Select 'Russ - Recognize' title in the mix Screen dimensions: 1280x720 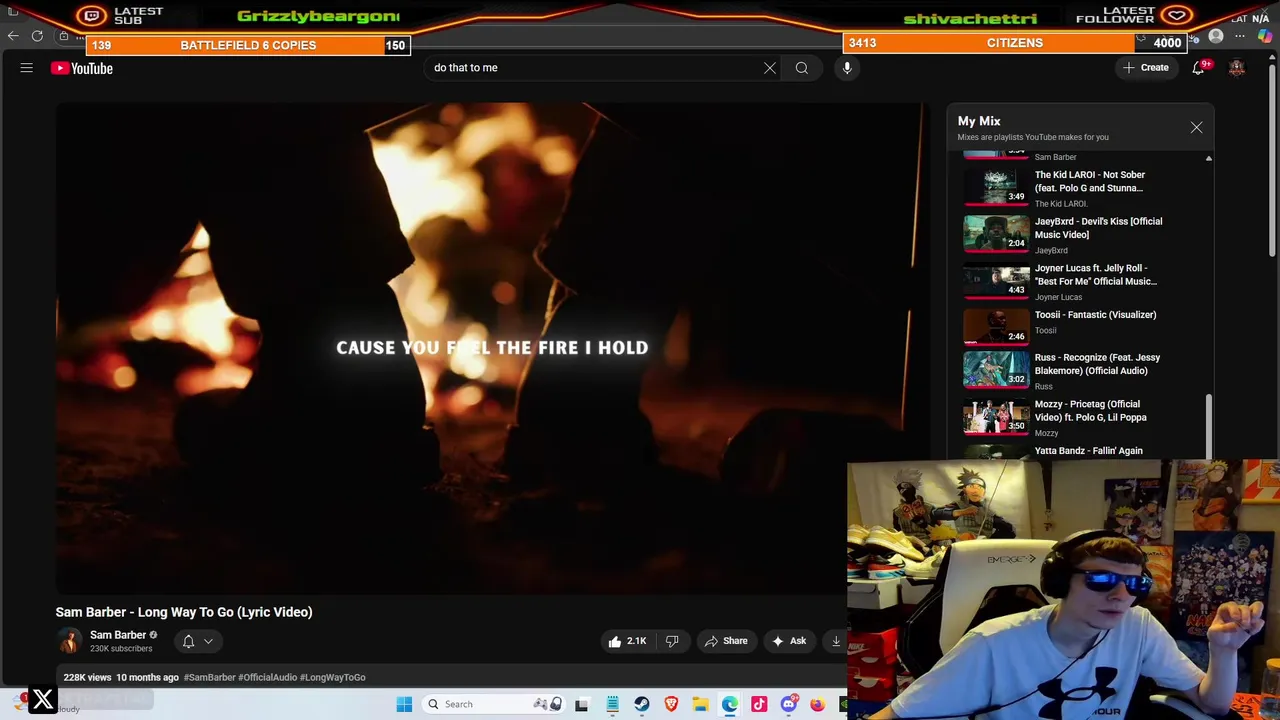coord(1097,364)
